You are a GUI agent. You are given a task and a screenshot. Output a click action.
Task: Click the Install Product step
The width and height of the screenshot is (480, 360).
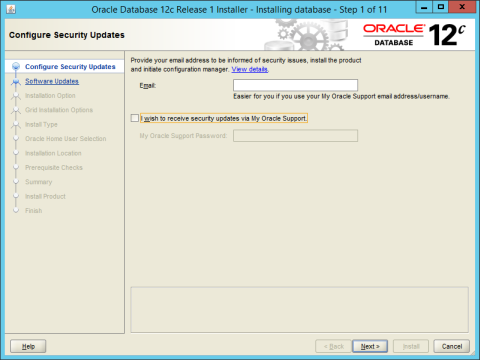pos(45,196)
